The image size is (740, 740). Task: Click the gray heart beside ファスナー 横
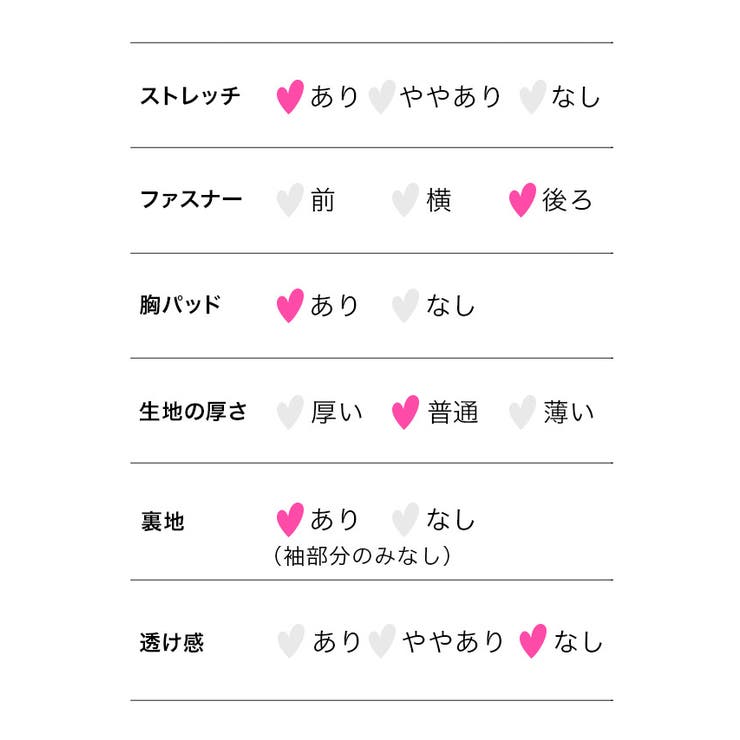[404, 201]
